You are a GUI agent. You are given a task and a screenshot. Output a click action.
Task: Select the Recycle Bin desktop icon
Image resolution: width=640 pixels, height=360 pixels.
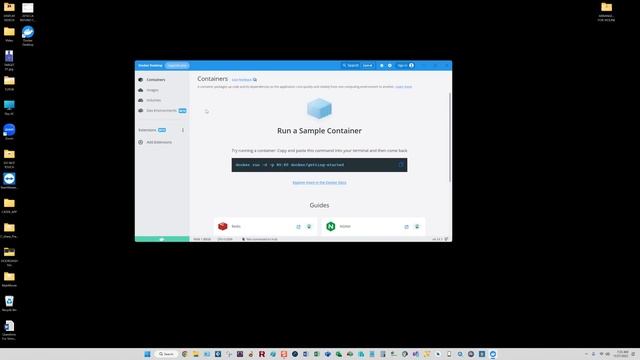point(9,304)
